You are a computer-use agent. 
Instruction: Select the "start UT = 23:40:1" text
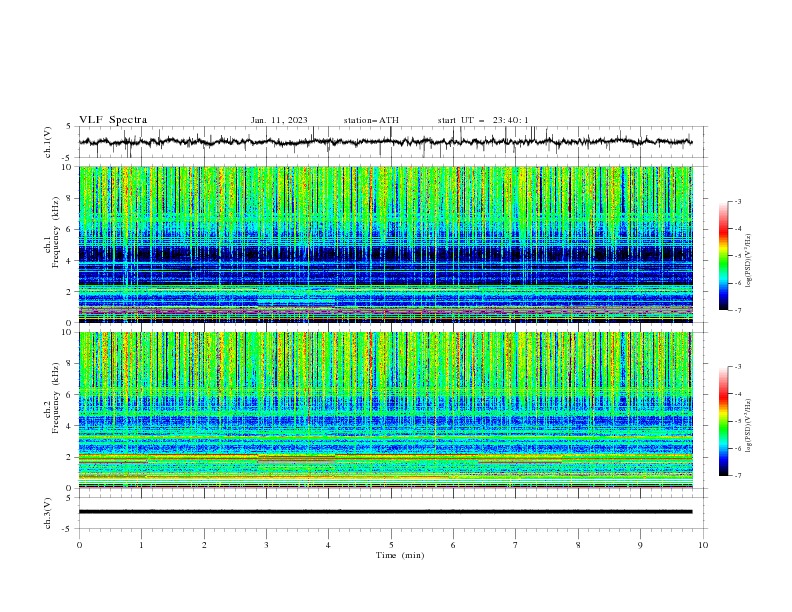[483, 120]
